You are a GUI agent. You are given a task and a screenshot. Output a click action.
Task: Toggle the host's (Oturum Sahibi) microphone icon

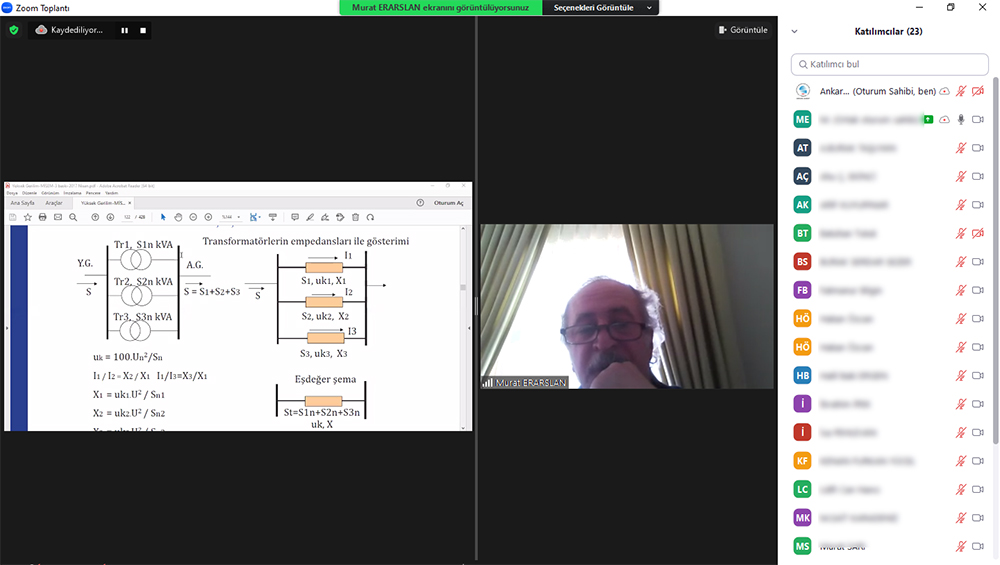coord(961,91)
